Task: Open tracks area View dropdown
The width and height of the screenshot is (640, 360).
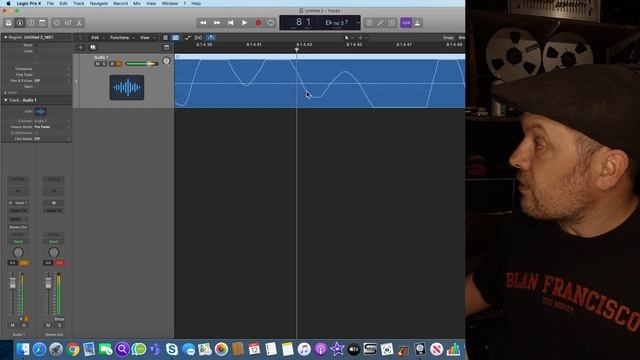Action: 147,38
